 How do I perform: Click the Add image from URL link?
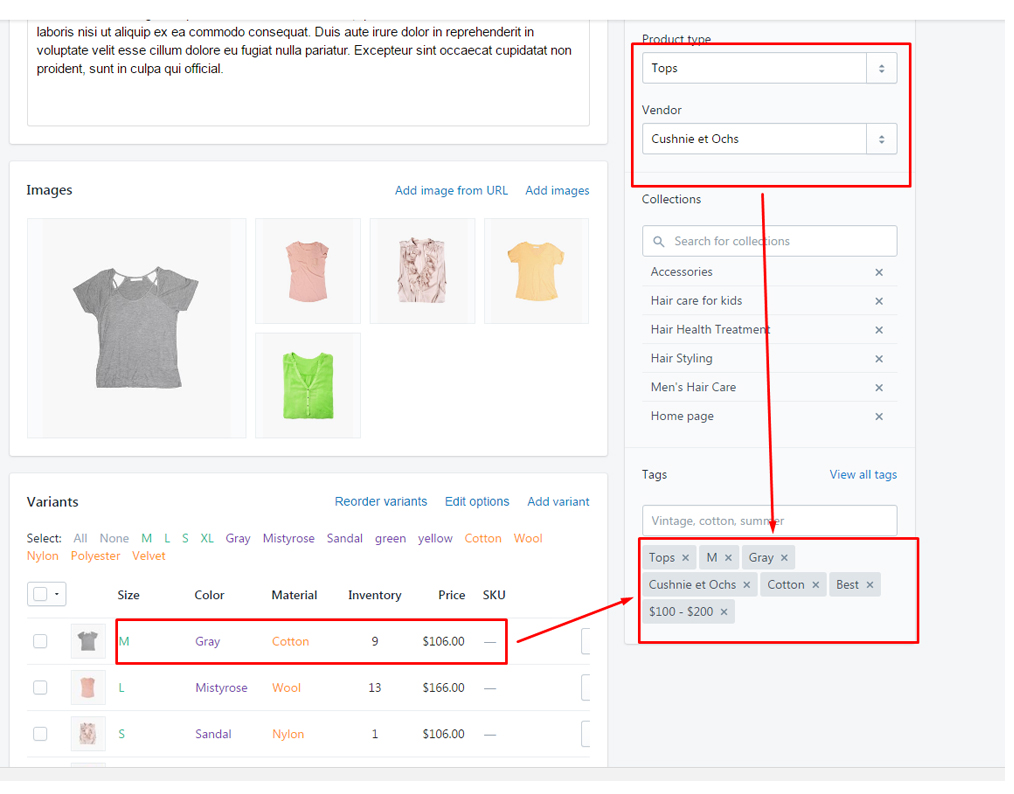pyautogui.click(x=451, y=190)
